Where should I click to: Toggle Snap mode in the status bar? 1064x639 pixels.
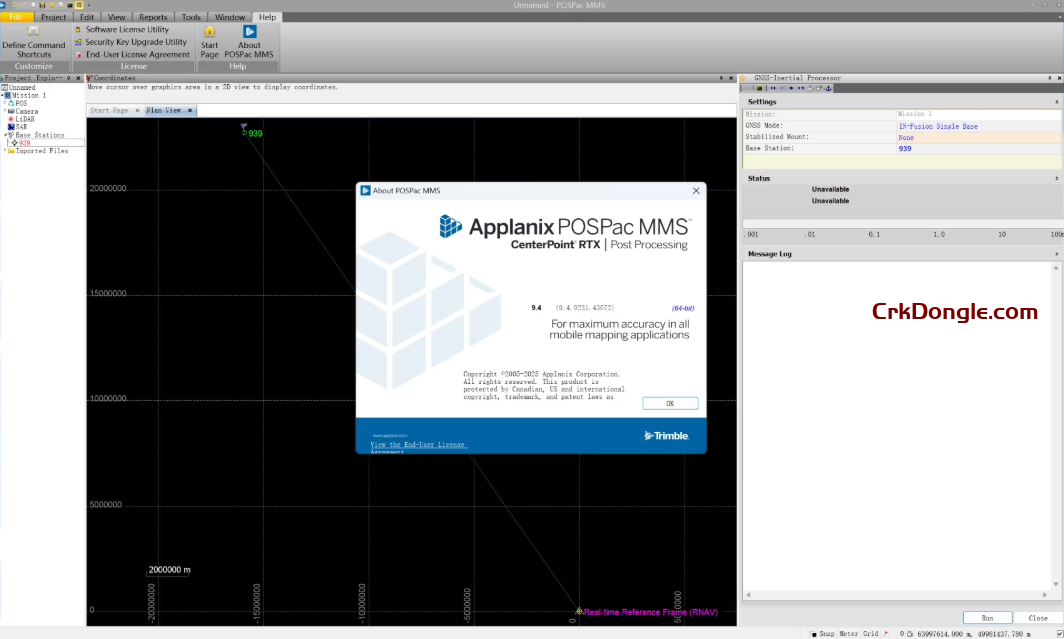828,633
